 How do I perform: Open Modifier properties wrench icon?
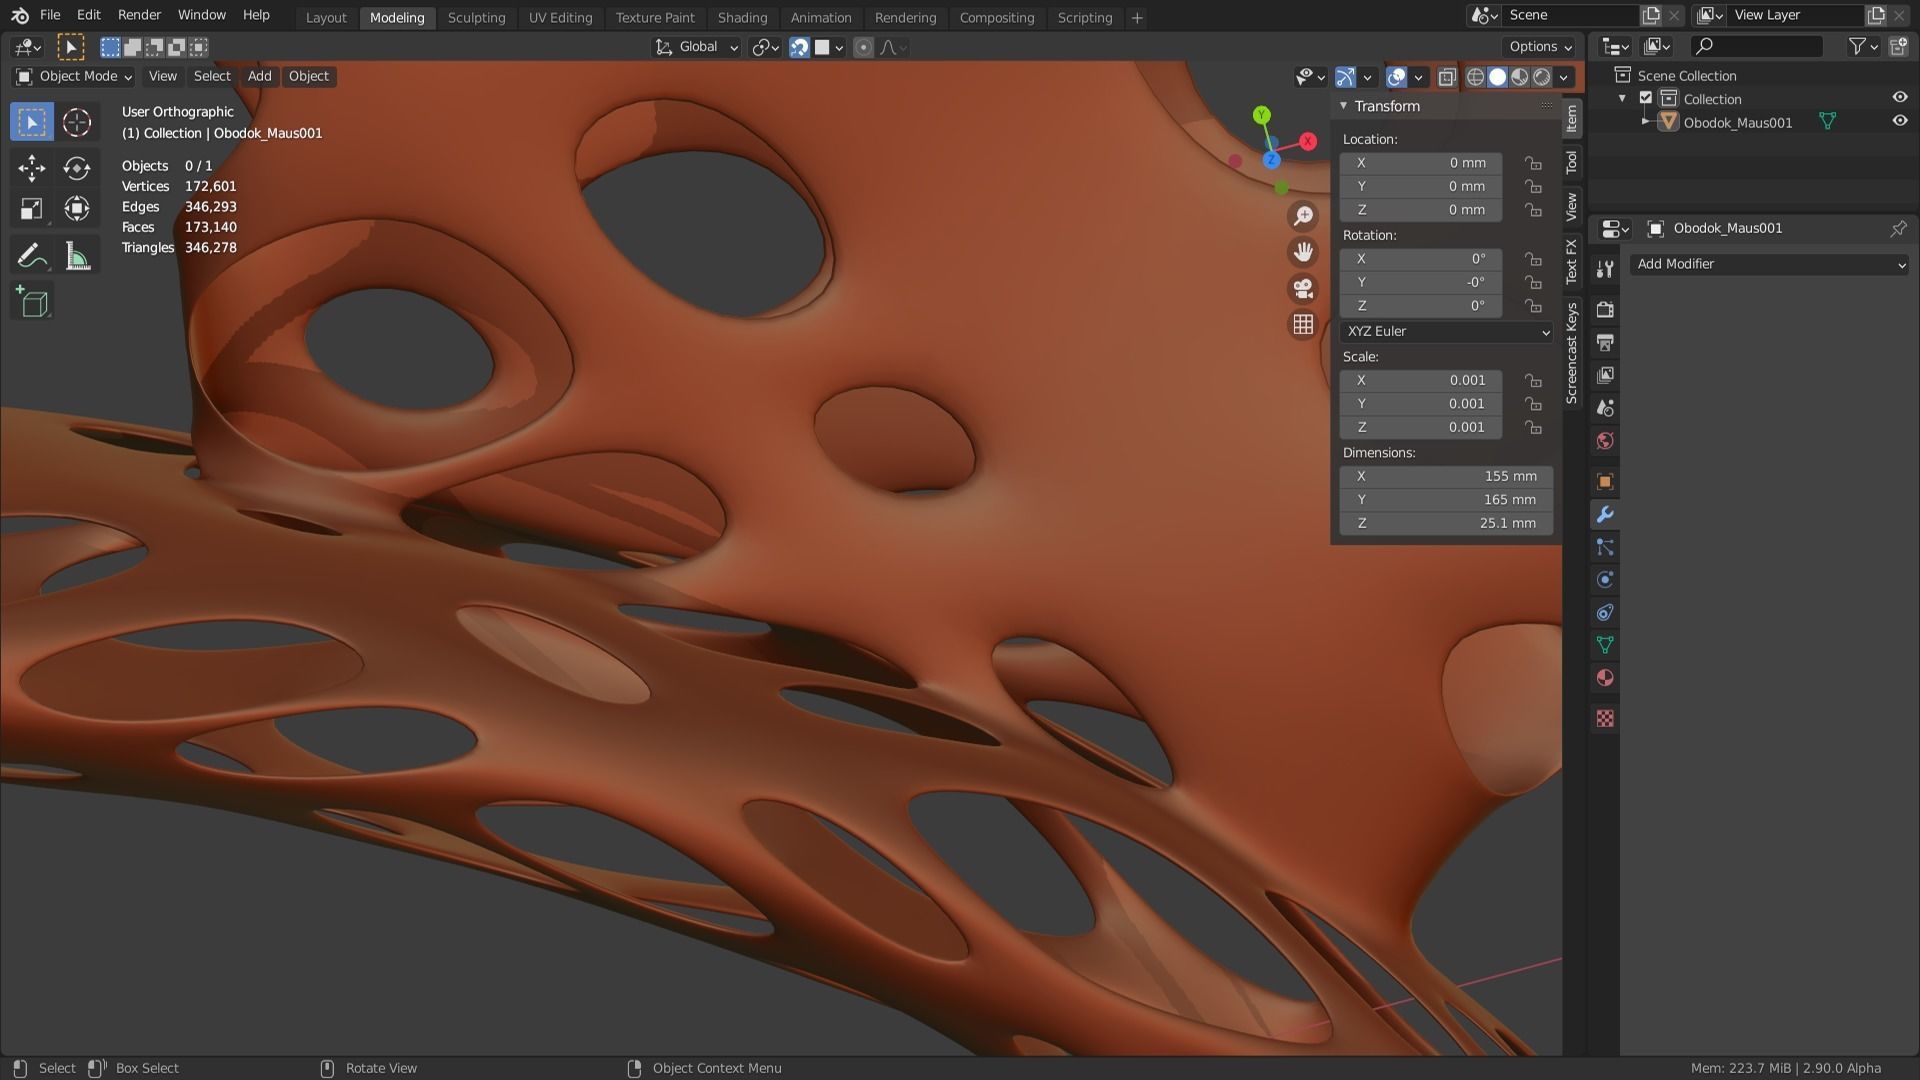tap(1605, 515)
